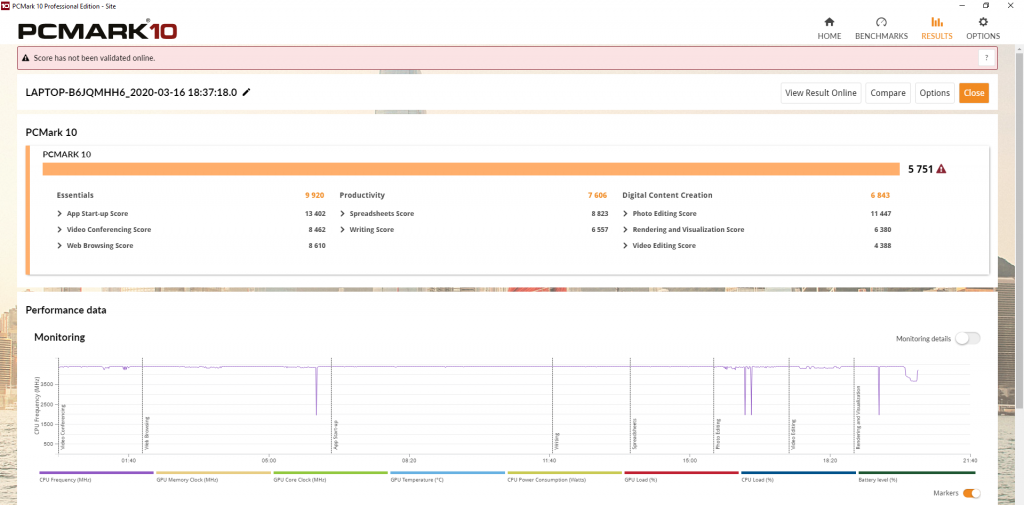The width and height of the screenshot is (1024, 505).
Task: Click the Performance data heading
Action: click(66, 310)
